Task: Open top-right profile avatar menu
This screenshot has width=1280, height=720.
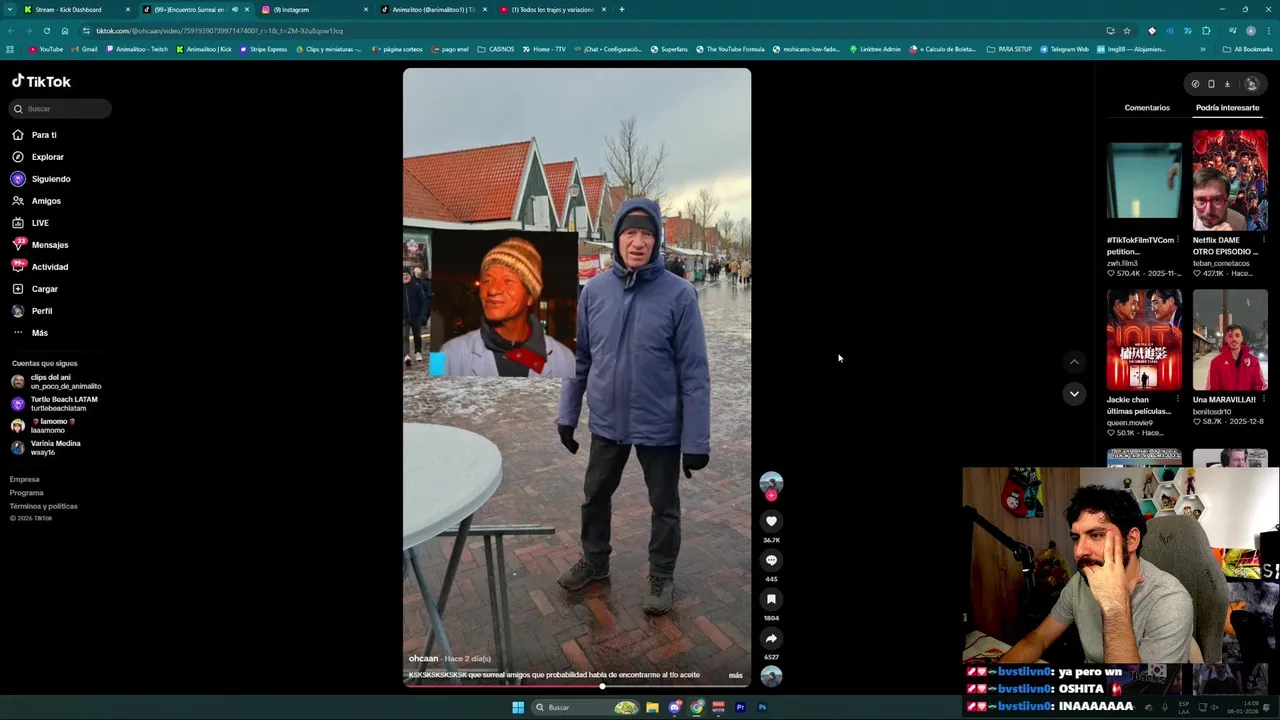Action: (1251, 84)
